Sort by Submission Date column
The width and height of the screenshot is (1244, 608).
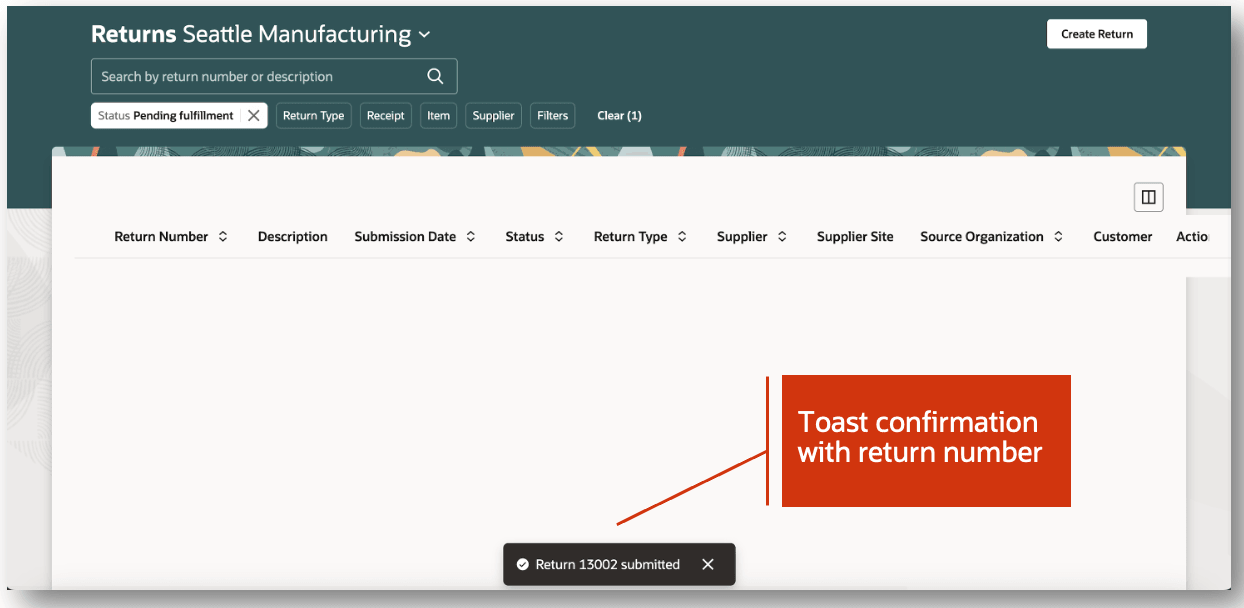(x=471, y=237)
